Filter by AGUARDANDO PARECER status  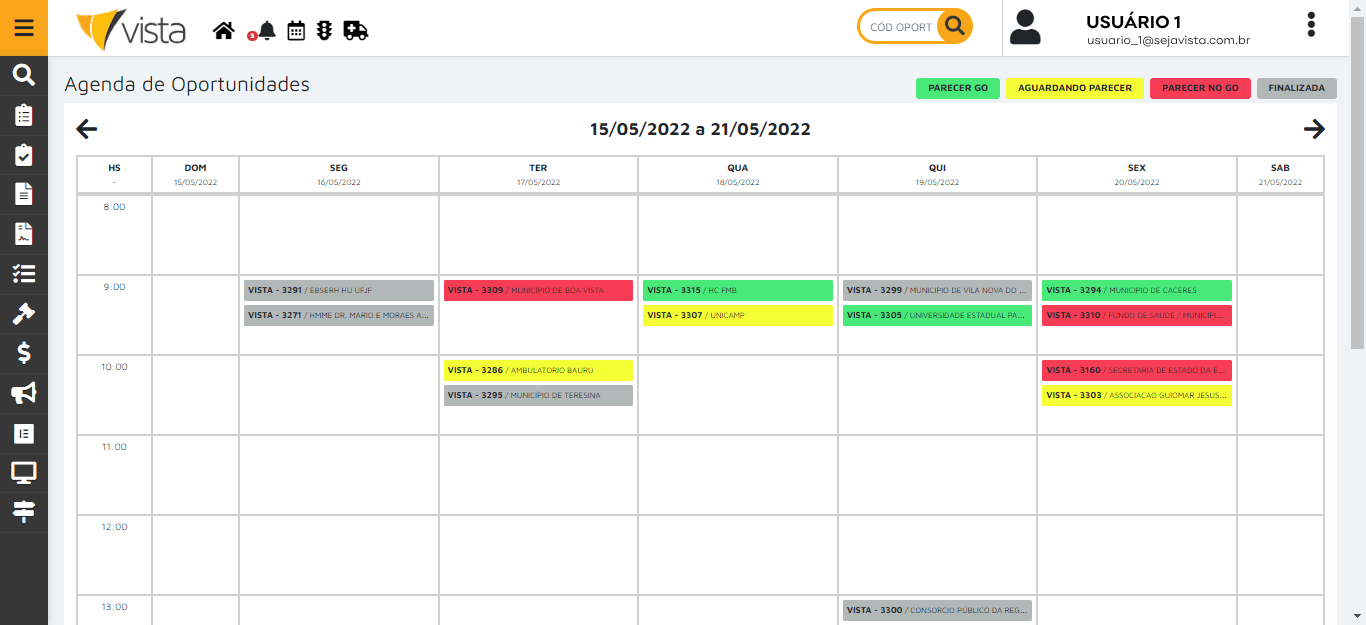pos(1075,88)
